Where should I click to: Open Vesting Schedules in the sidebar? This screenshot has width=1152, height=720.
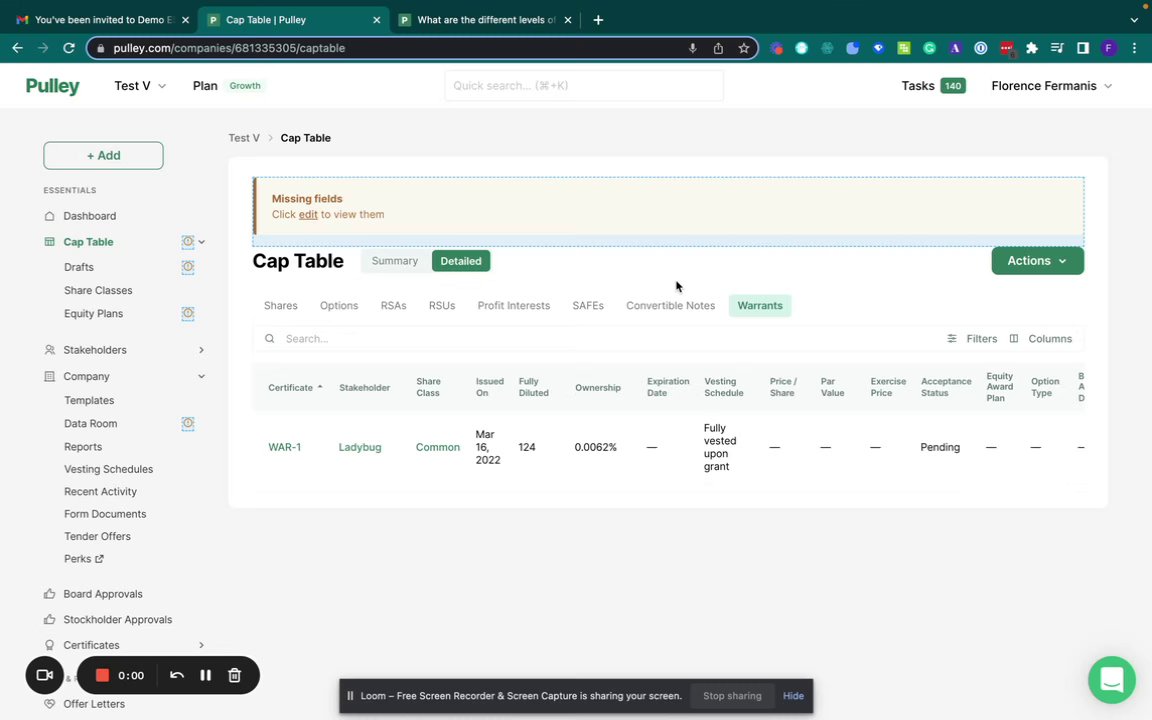(109, 469)
